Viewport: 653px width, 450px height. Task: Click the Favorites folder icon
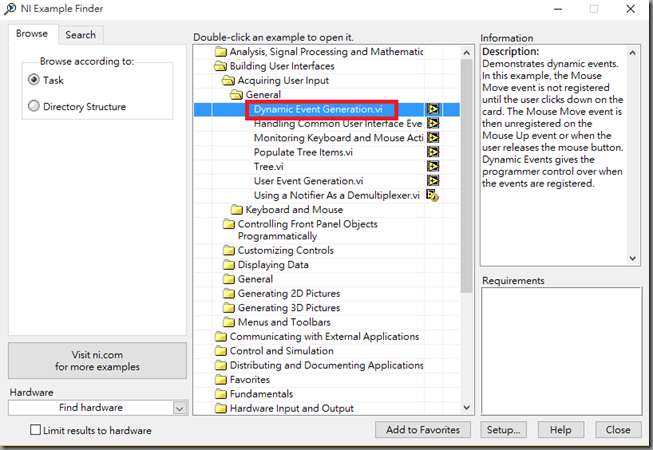[220, 380]
